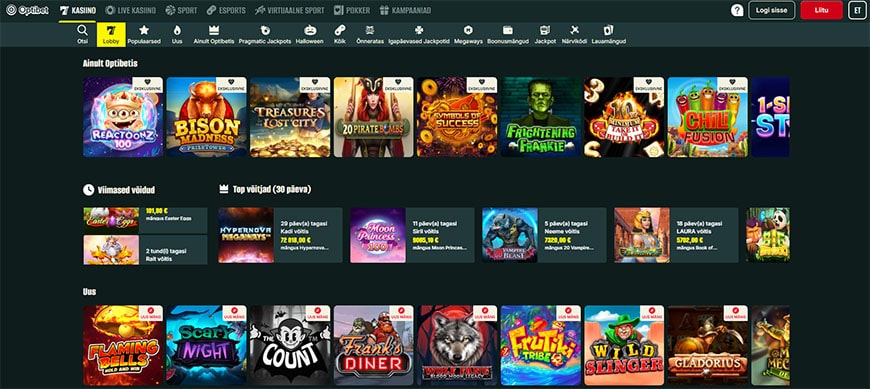Open The Count game

290,345
